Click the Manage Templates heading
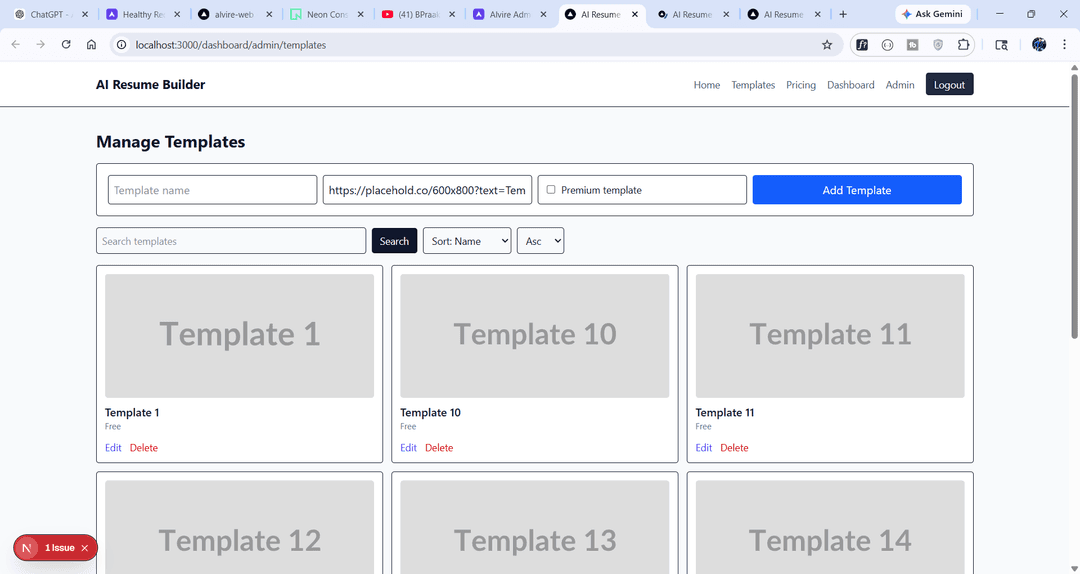This screenshot has width=1080, height=574. [171, 142]
